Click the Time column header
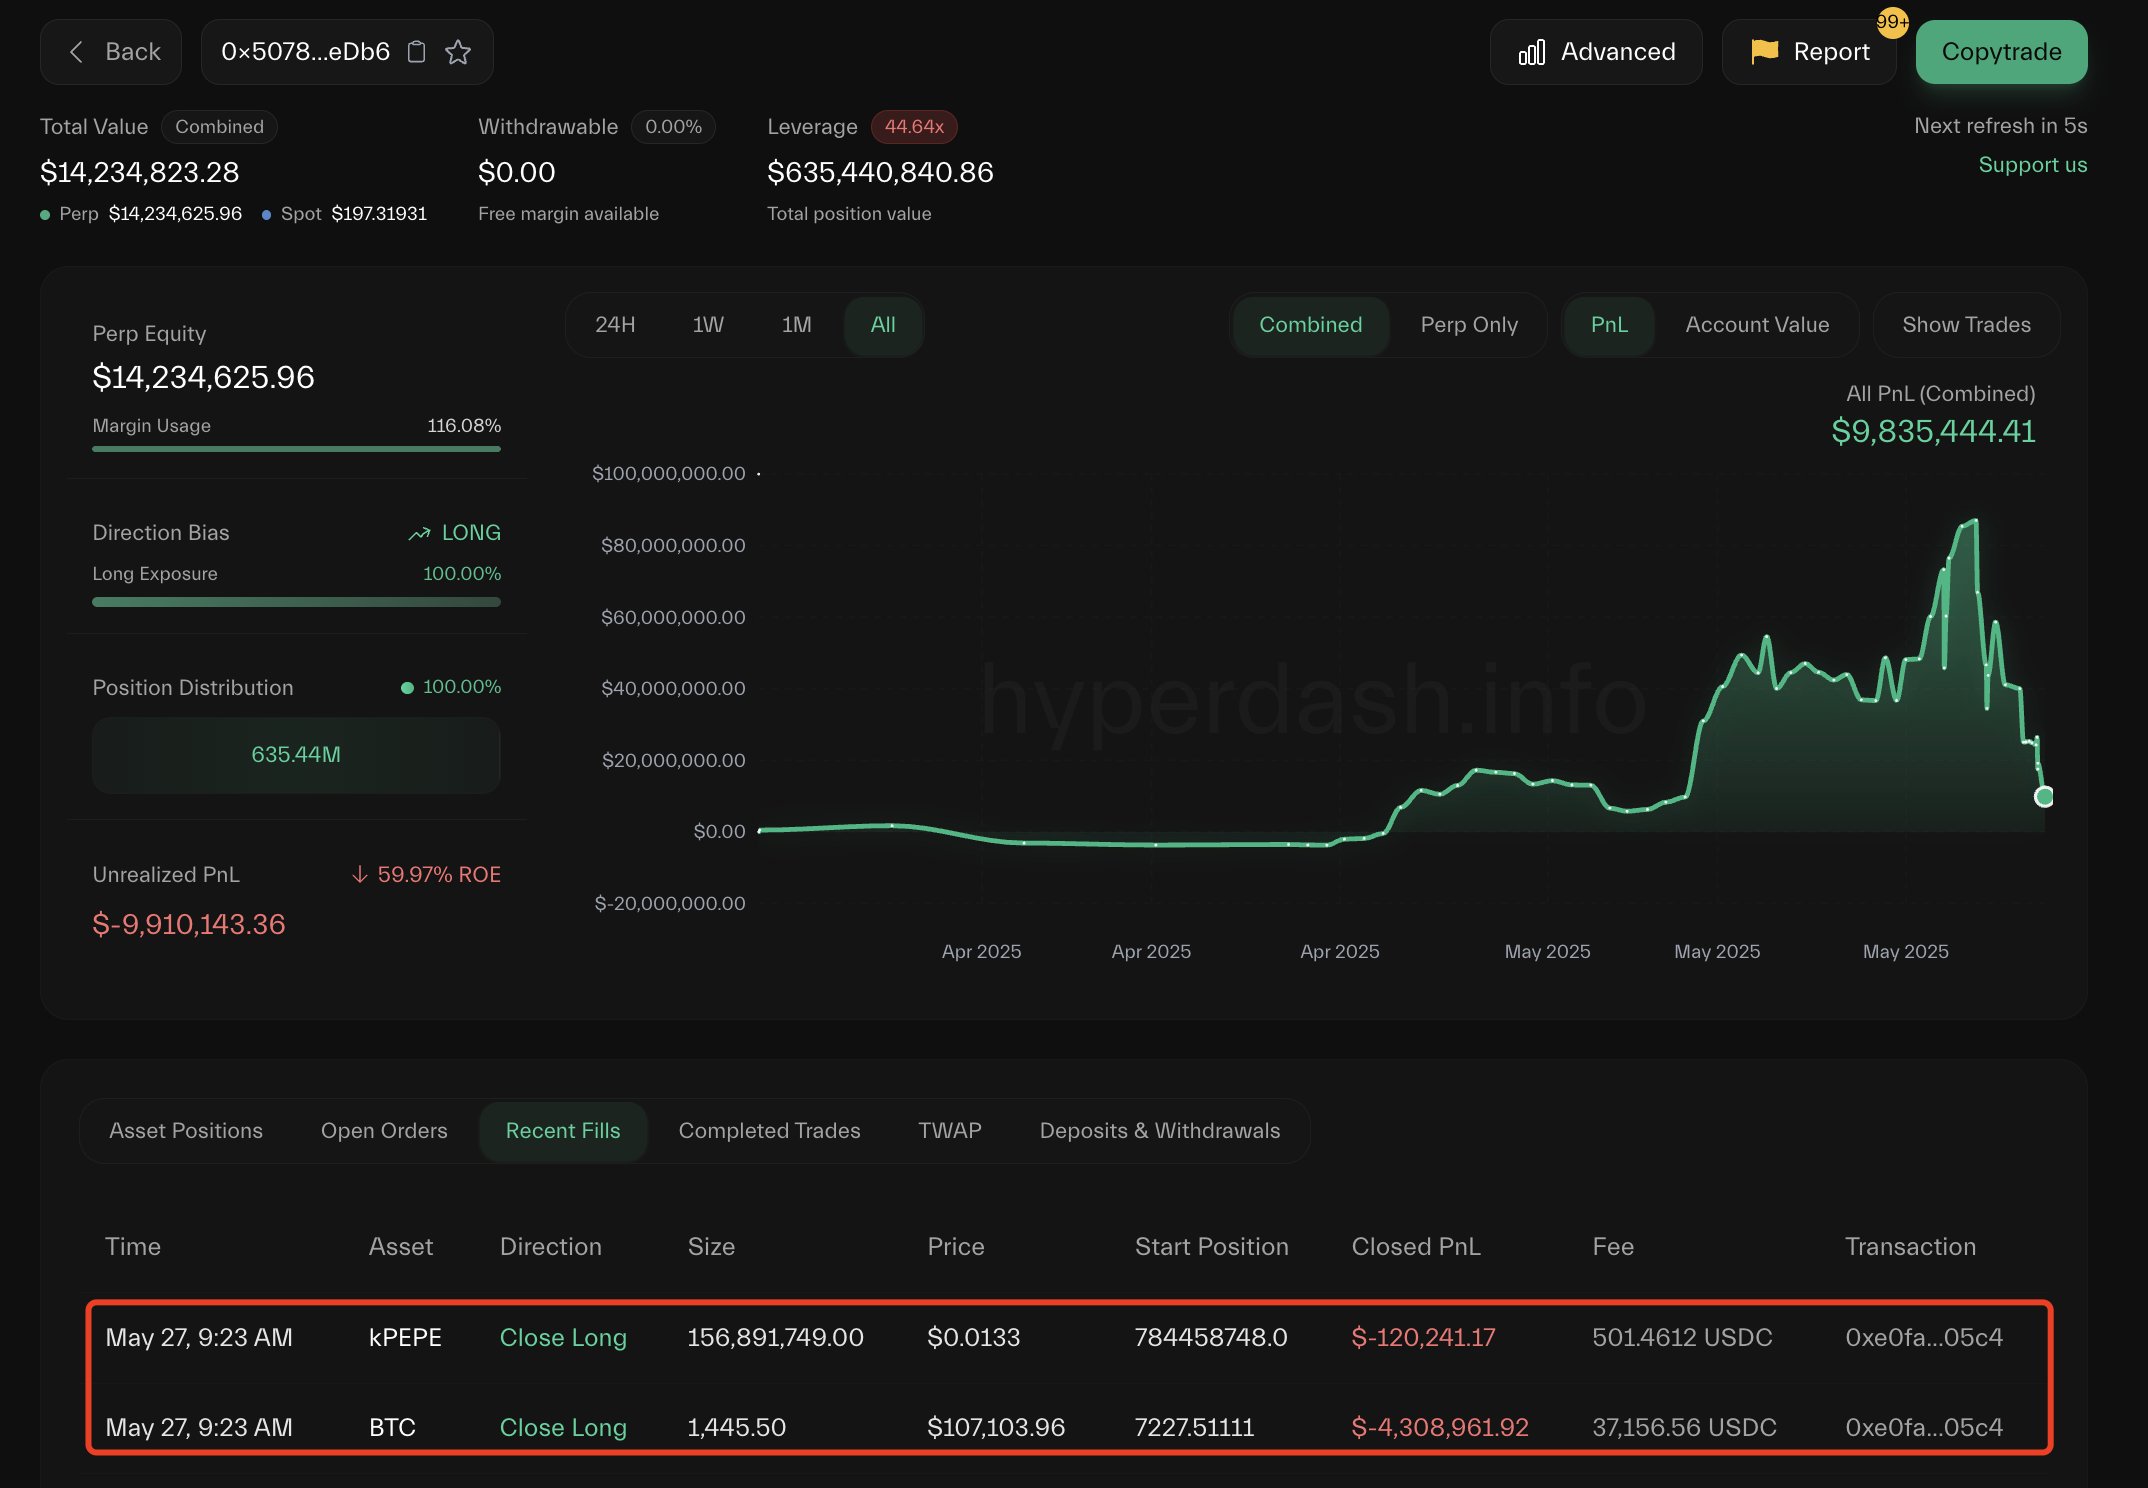The height and width of the screenshot is (1488, 2148). [133, 1247]
